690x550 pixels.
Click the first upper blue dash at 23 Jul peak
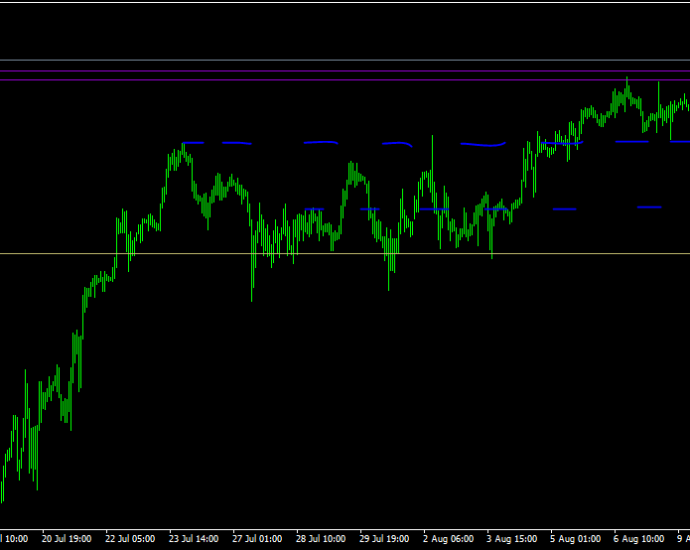tap(193, 143)
